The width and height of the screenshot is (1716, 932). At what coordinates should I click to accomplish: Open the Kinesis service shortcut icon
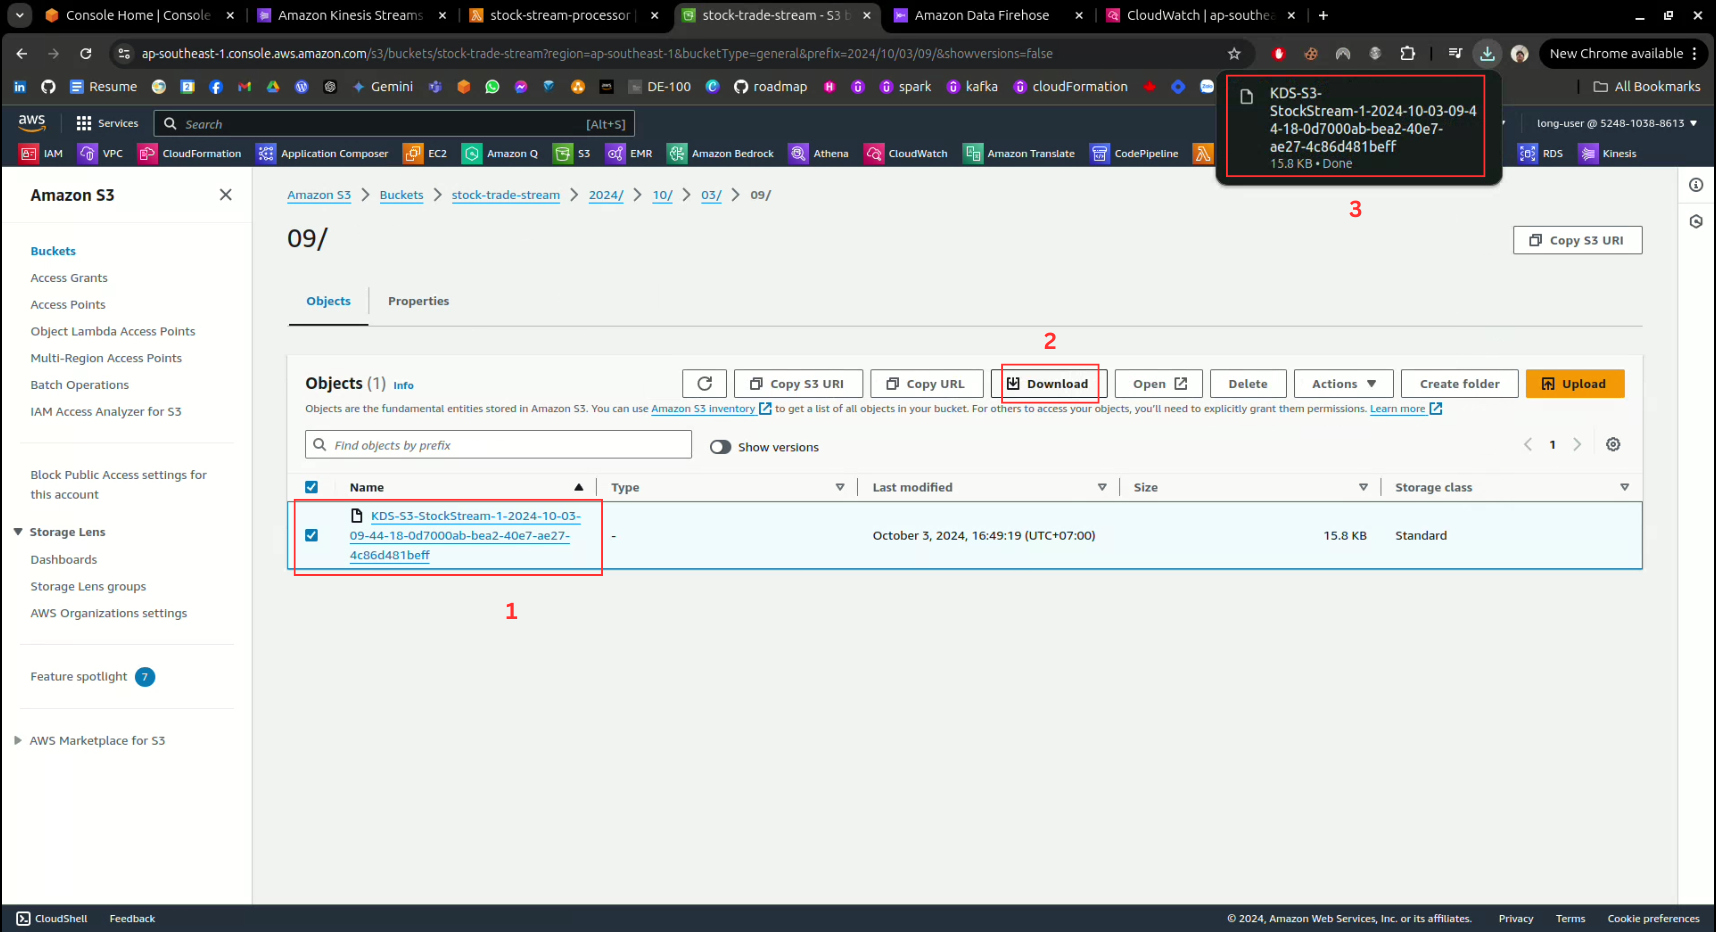tap(1589, 154)
